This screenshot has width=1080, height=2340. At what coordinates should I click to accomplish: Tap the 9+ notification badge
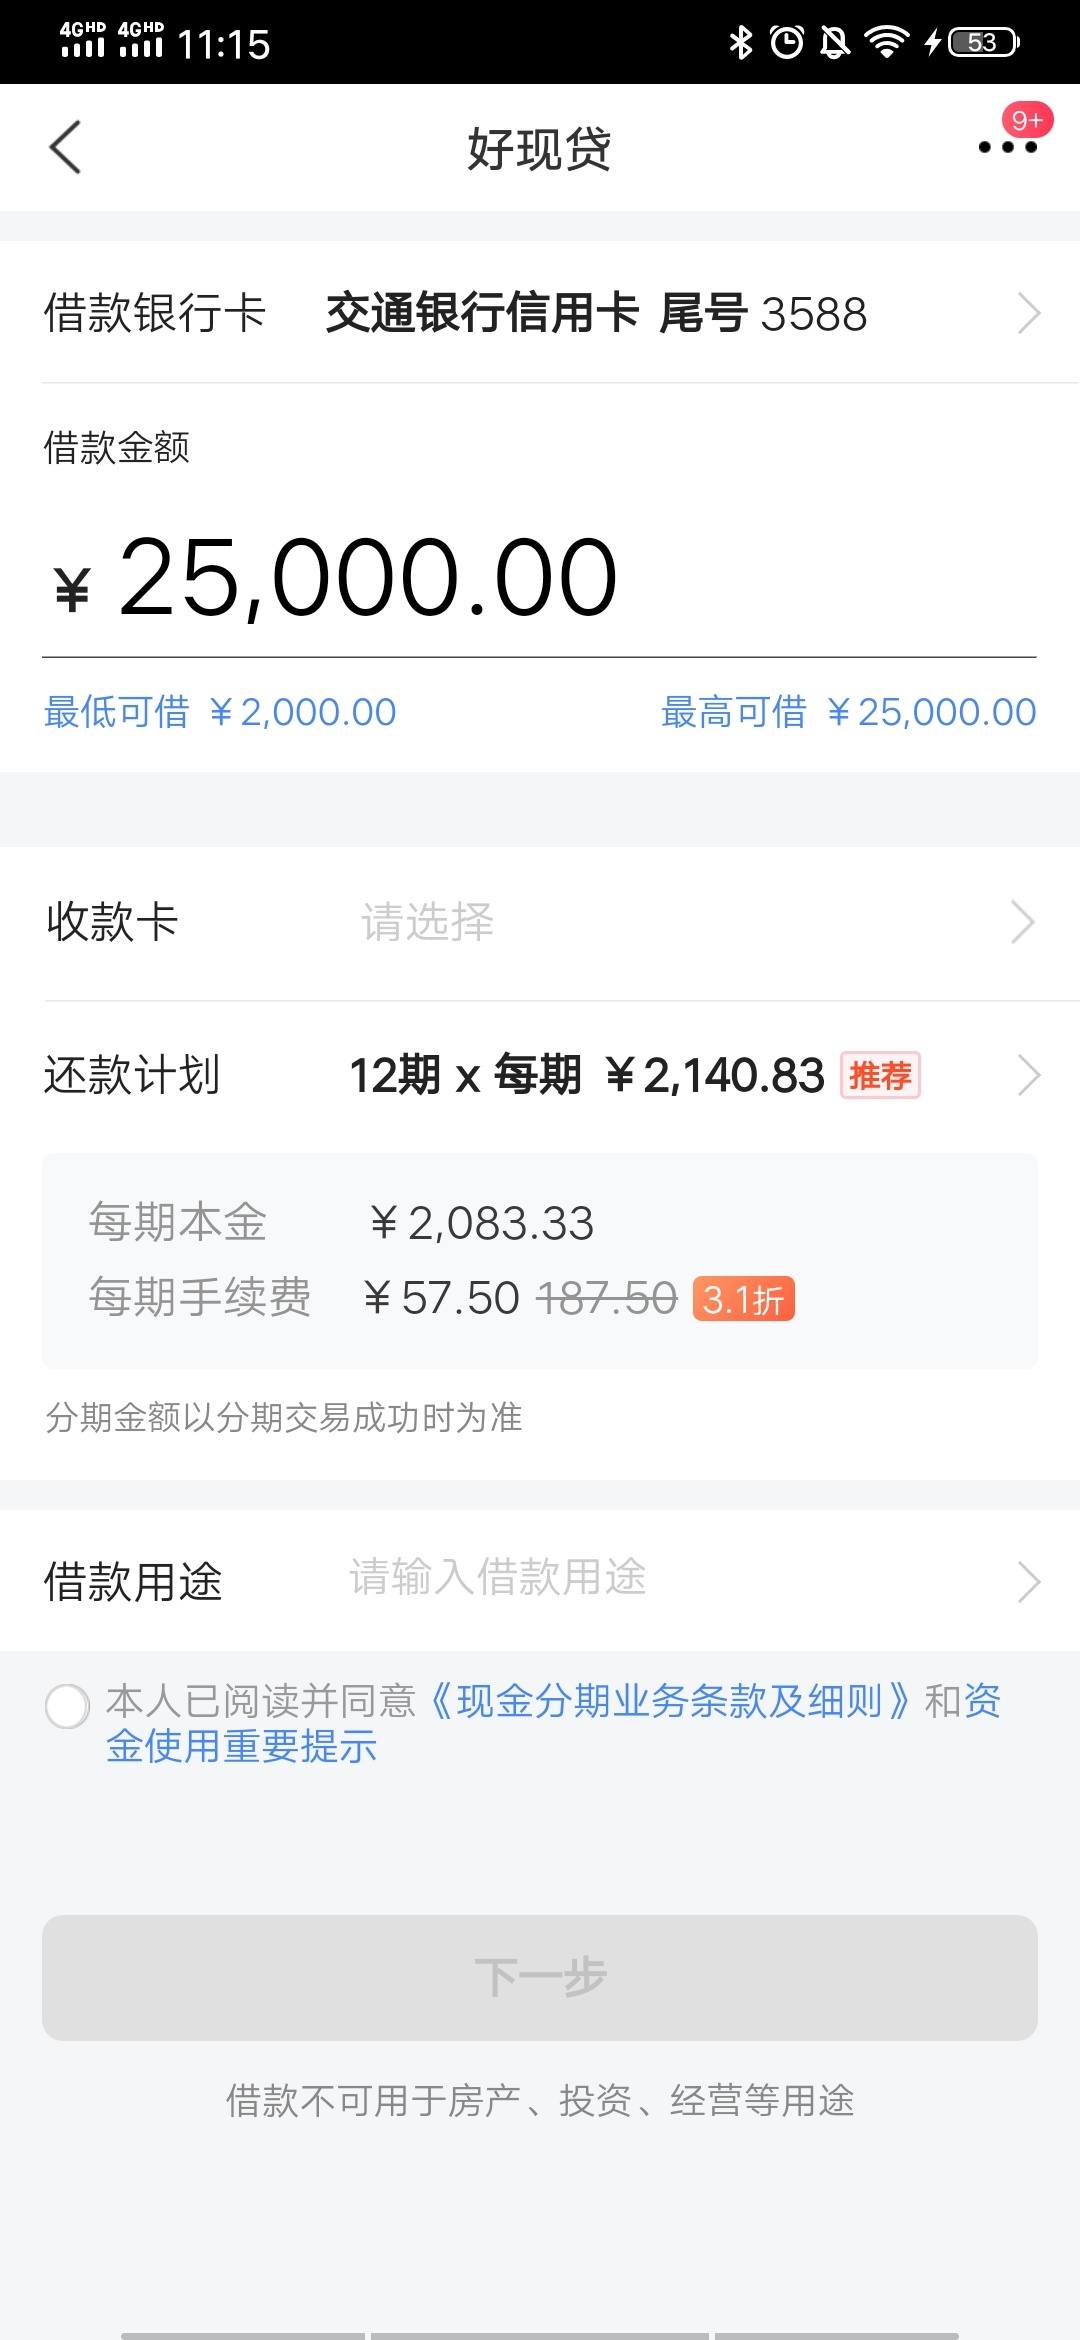point(1027,121)
